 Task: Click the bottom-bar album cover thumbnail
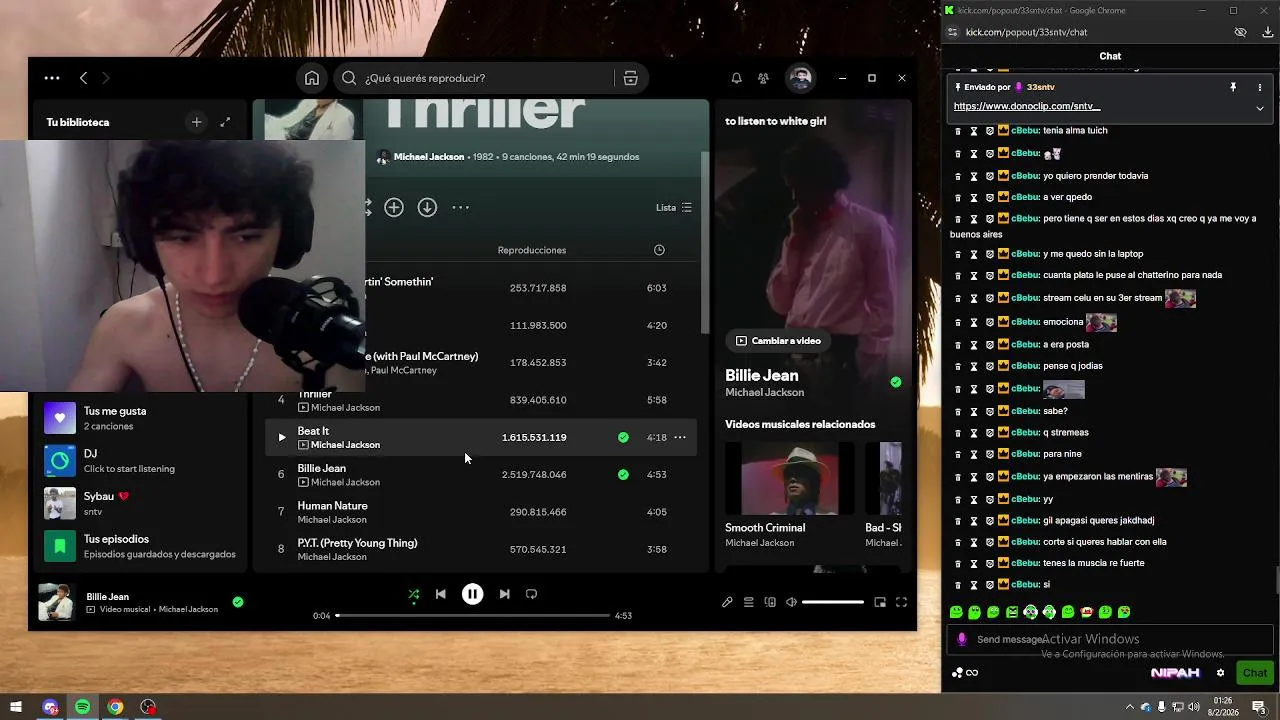click(56, 602)
